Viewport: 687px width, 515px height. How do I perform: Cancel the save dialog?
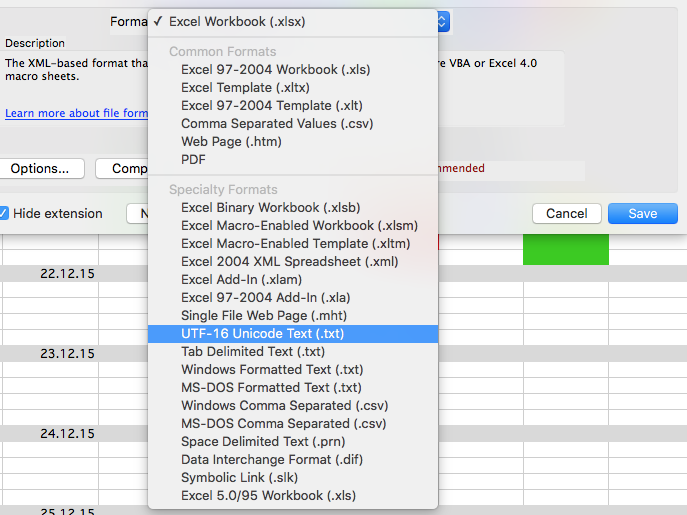click(x=567, y=213)
